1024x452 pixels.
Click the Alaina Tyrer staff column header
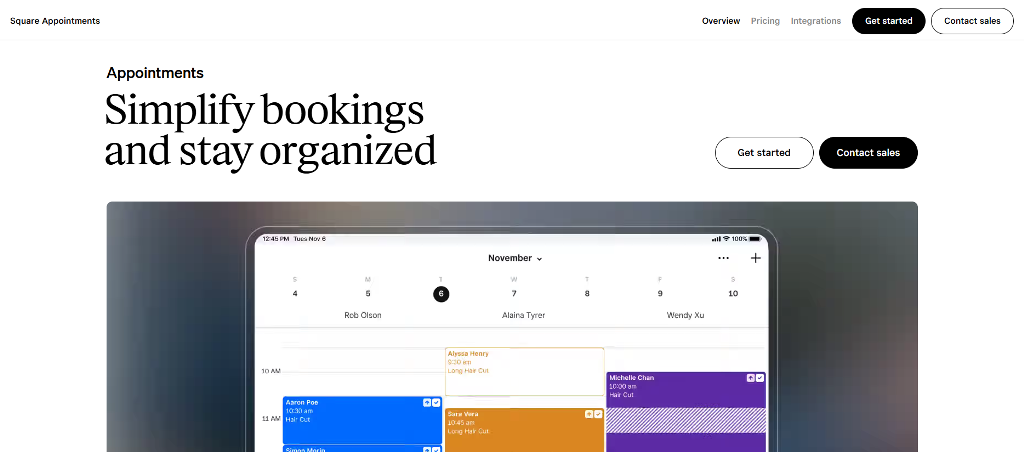tap(524, 315)
